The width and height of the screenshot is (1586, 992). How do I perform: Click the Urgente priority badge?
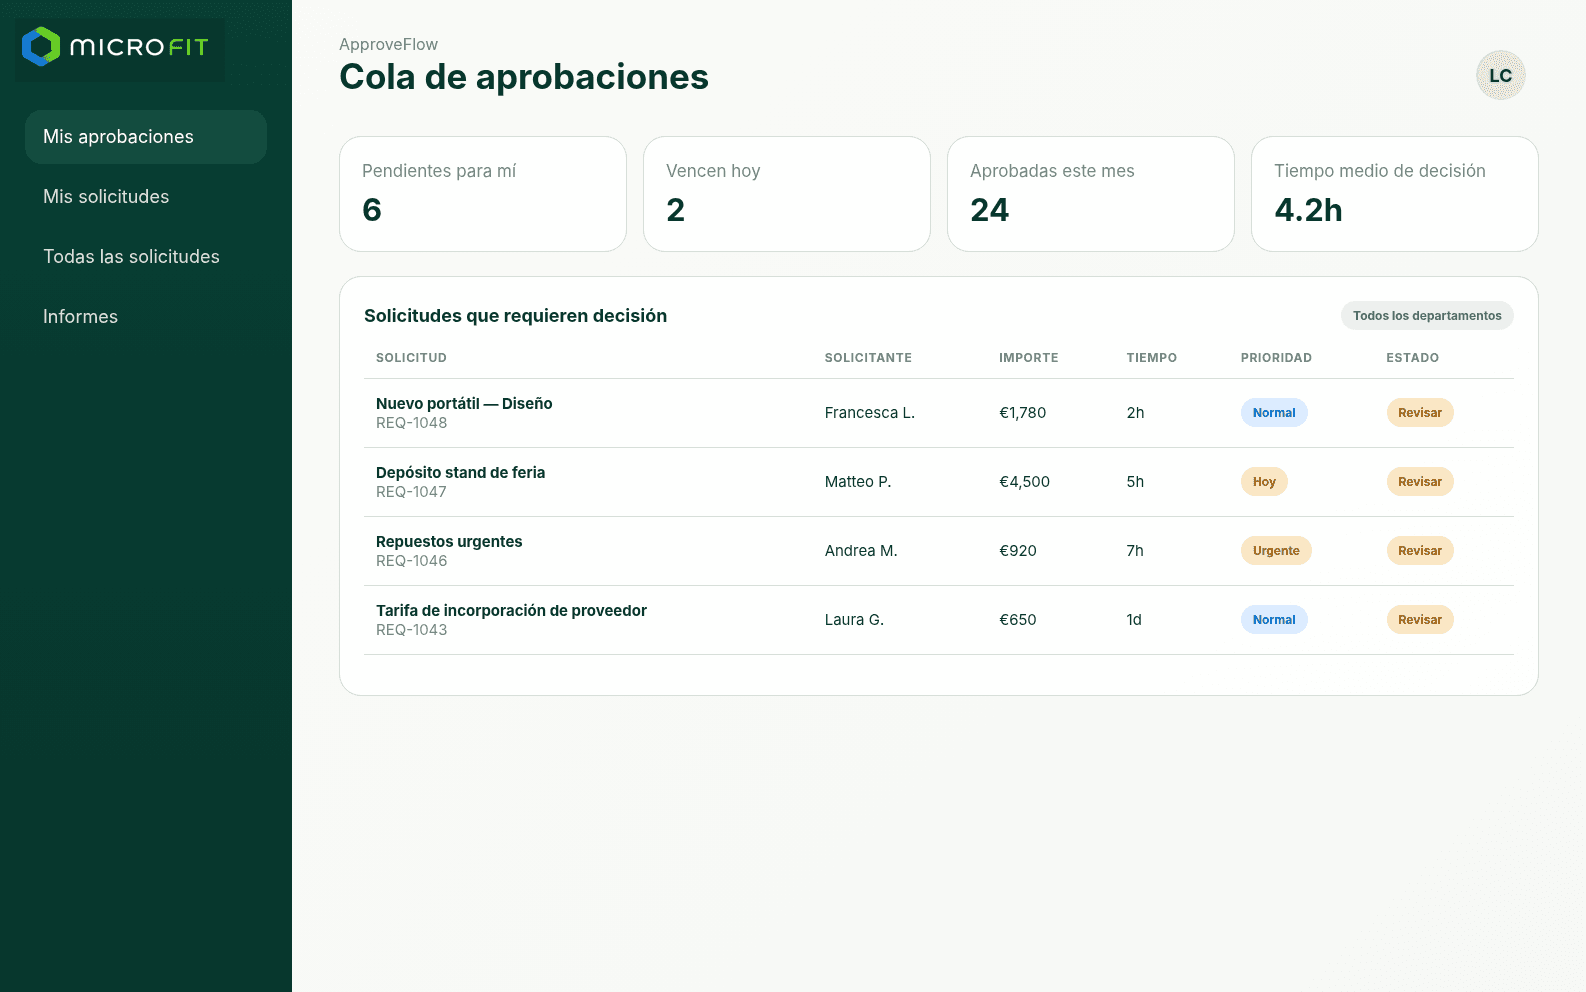click(1276, 551)
